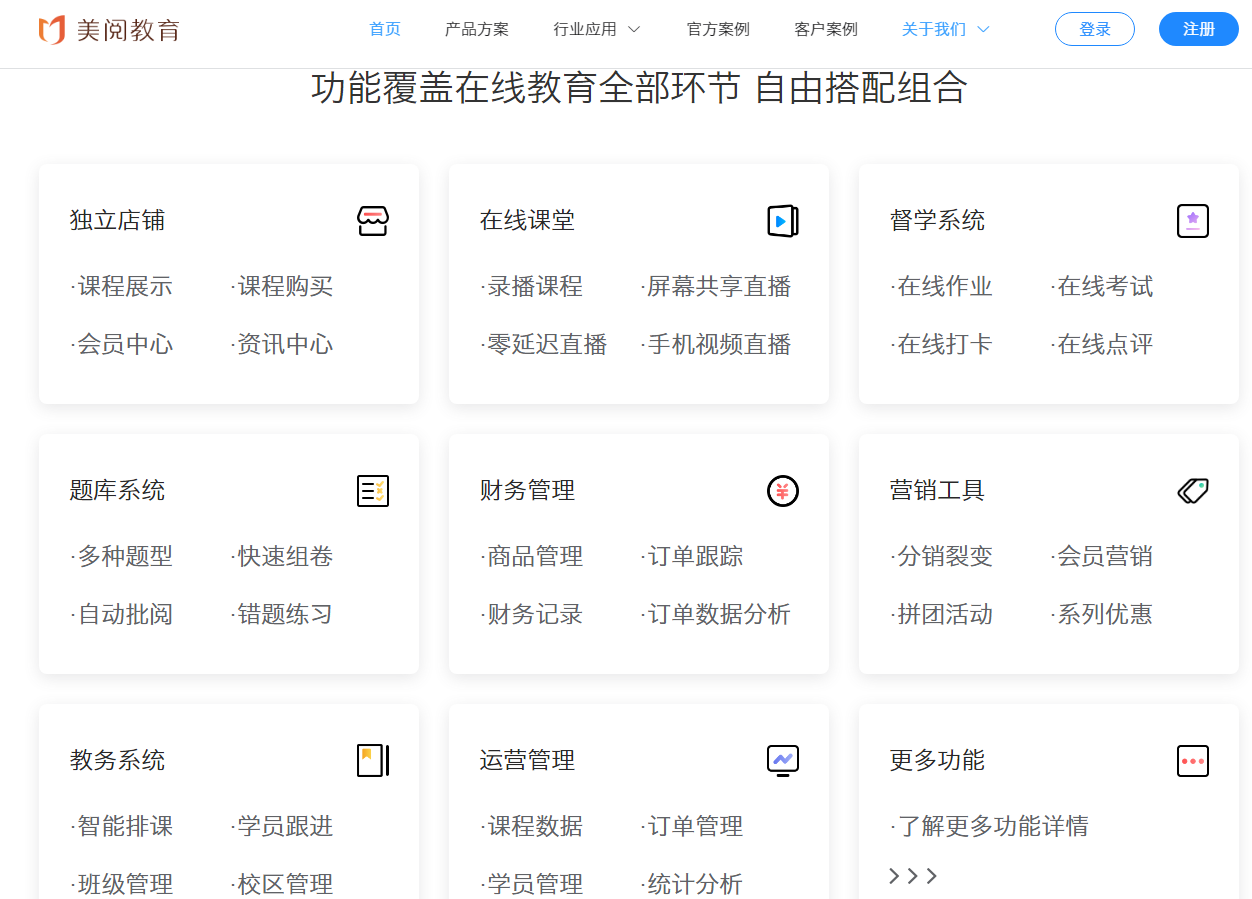Go to the 首页 nav item
The width and height of the screenshot is (1252, 899).
click(385, 30)
